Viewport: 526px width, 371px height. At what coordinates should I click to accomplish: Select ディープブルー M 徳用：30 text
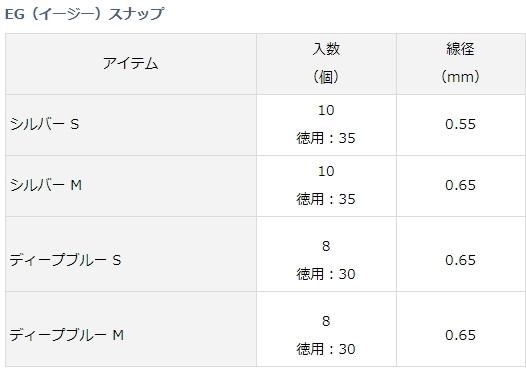pyautogui.click(x=326, y=349)
